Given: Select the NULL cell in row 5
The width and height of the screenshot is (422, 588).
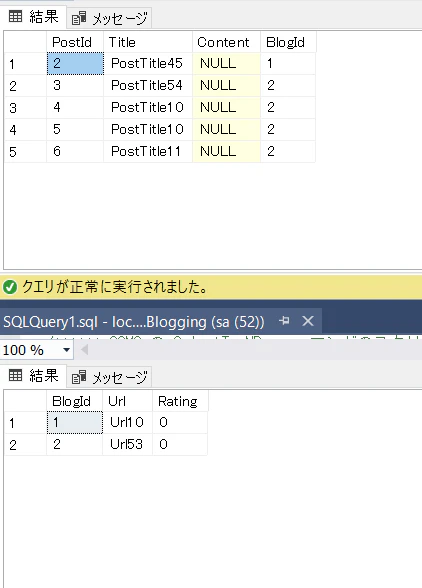Looking at the screenshot, I should (x=227, y=152).
